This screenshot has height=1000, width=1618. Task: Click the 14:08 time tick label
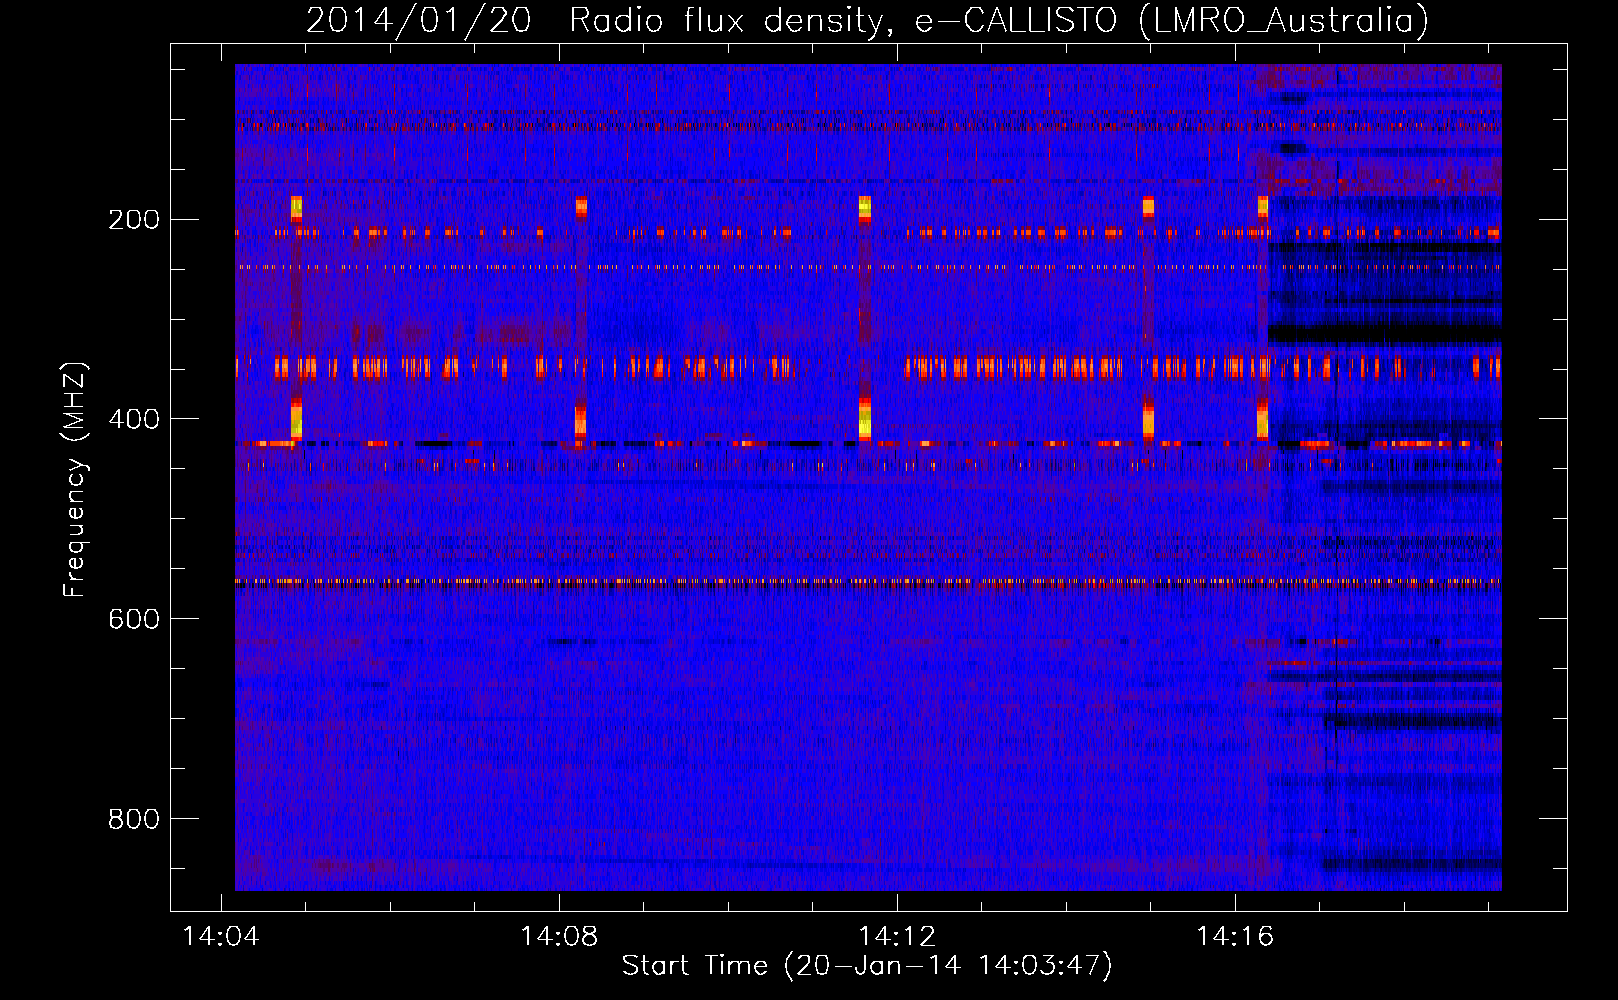click(x=559, y=936)
